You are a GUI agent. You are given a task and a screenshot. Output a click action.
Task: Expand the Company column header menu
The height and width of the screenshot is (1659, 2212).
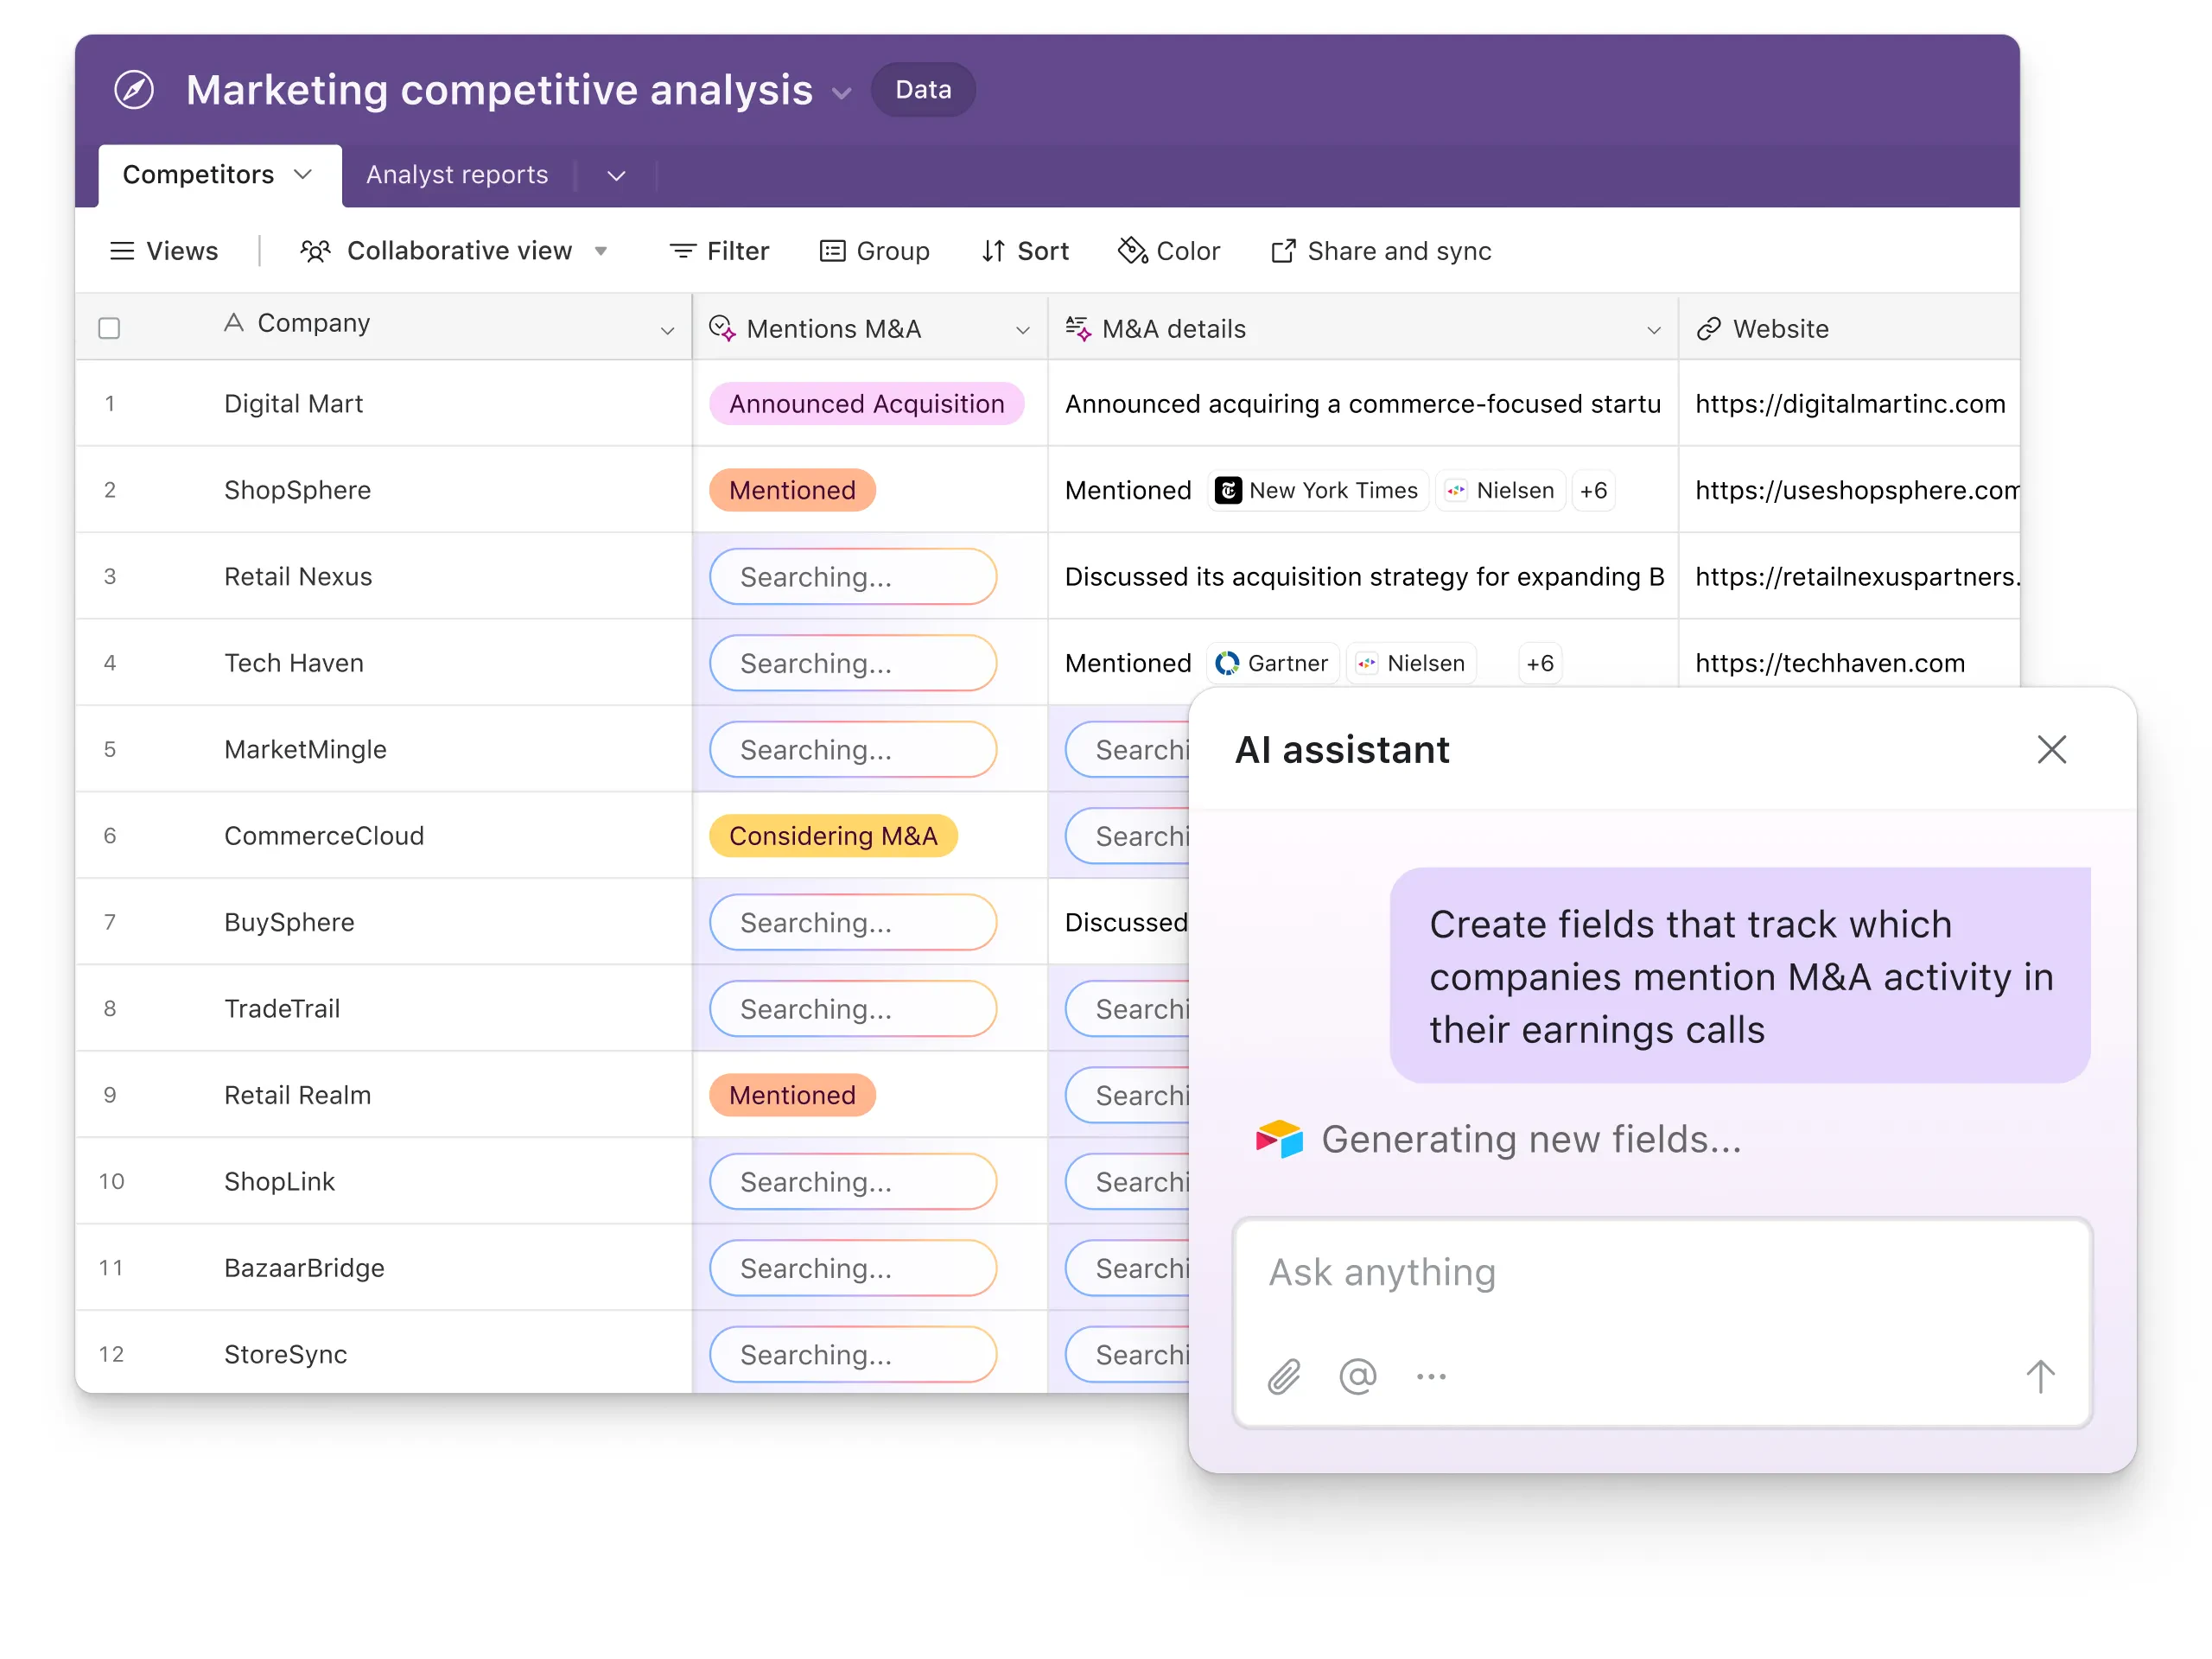pos(668,330)
